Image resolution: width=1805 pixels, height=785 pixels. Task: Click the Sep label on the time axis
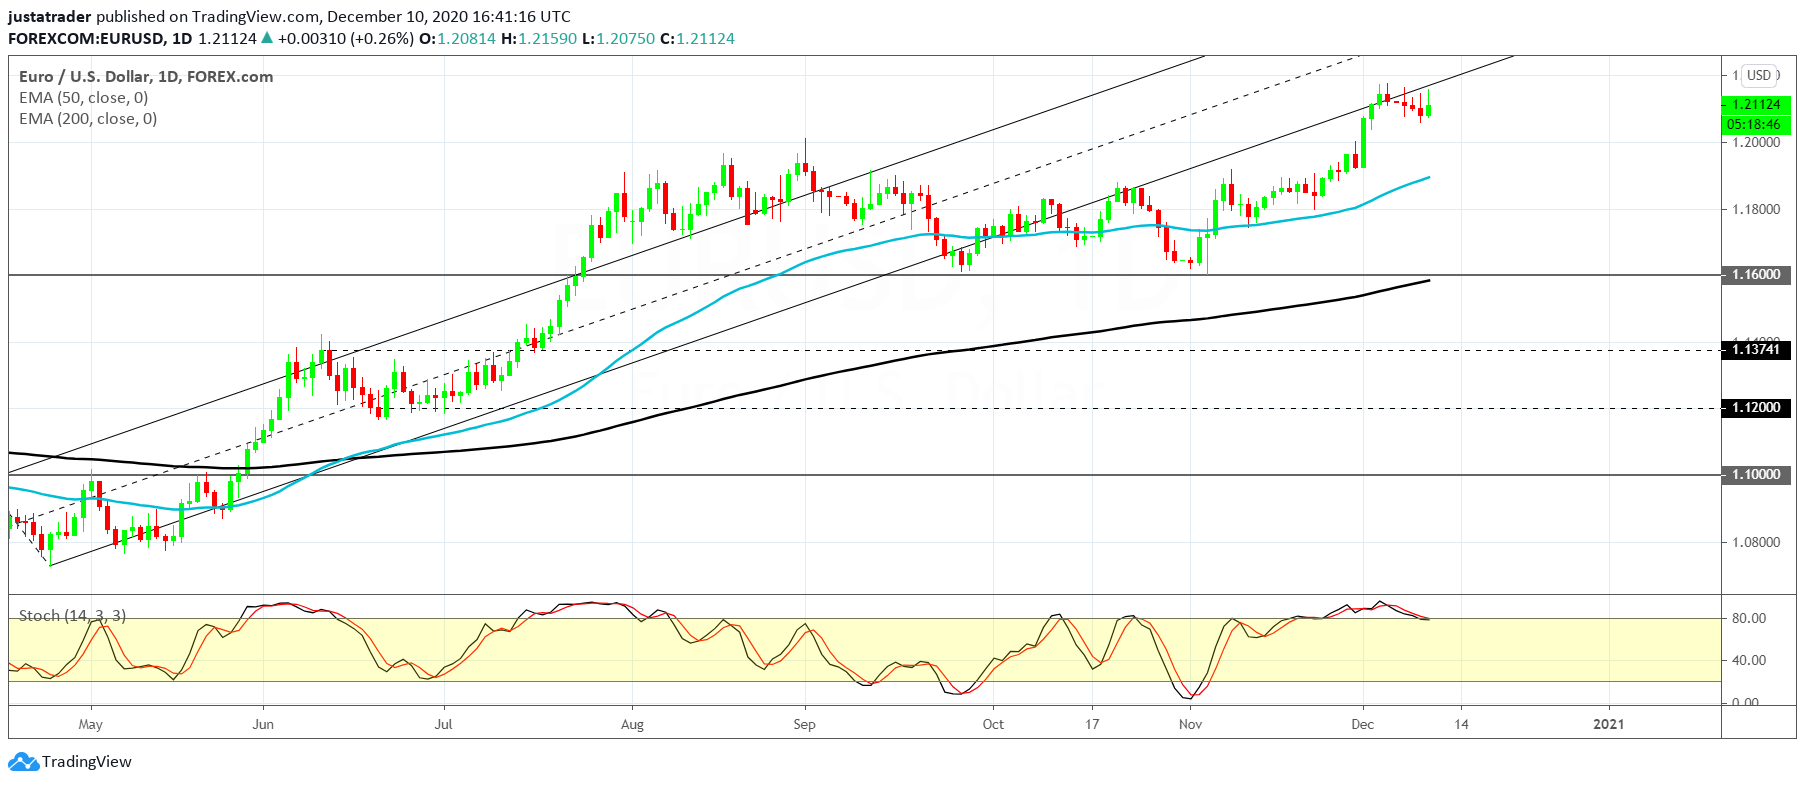point(804,724)
